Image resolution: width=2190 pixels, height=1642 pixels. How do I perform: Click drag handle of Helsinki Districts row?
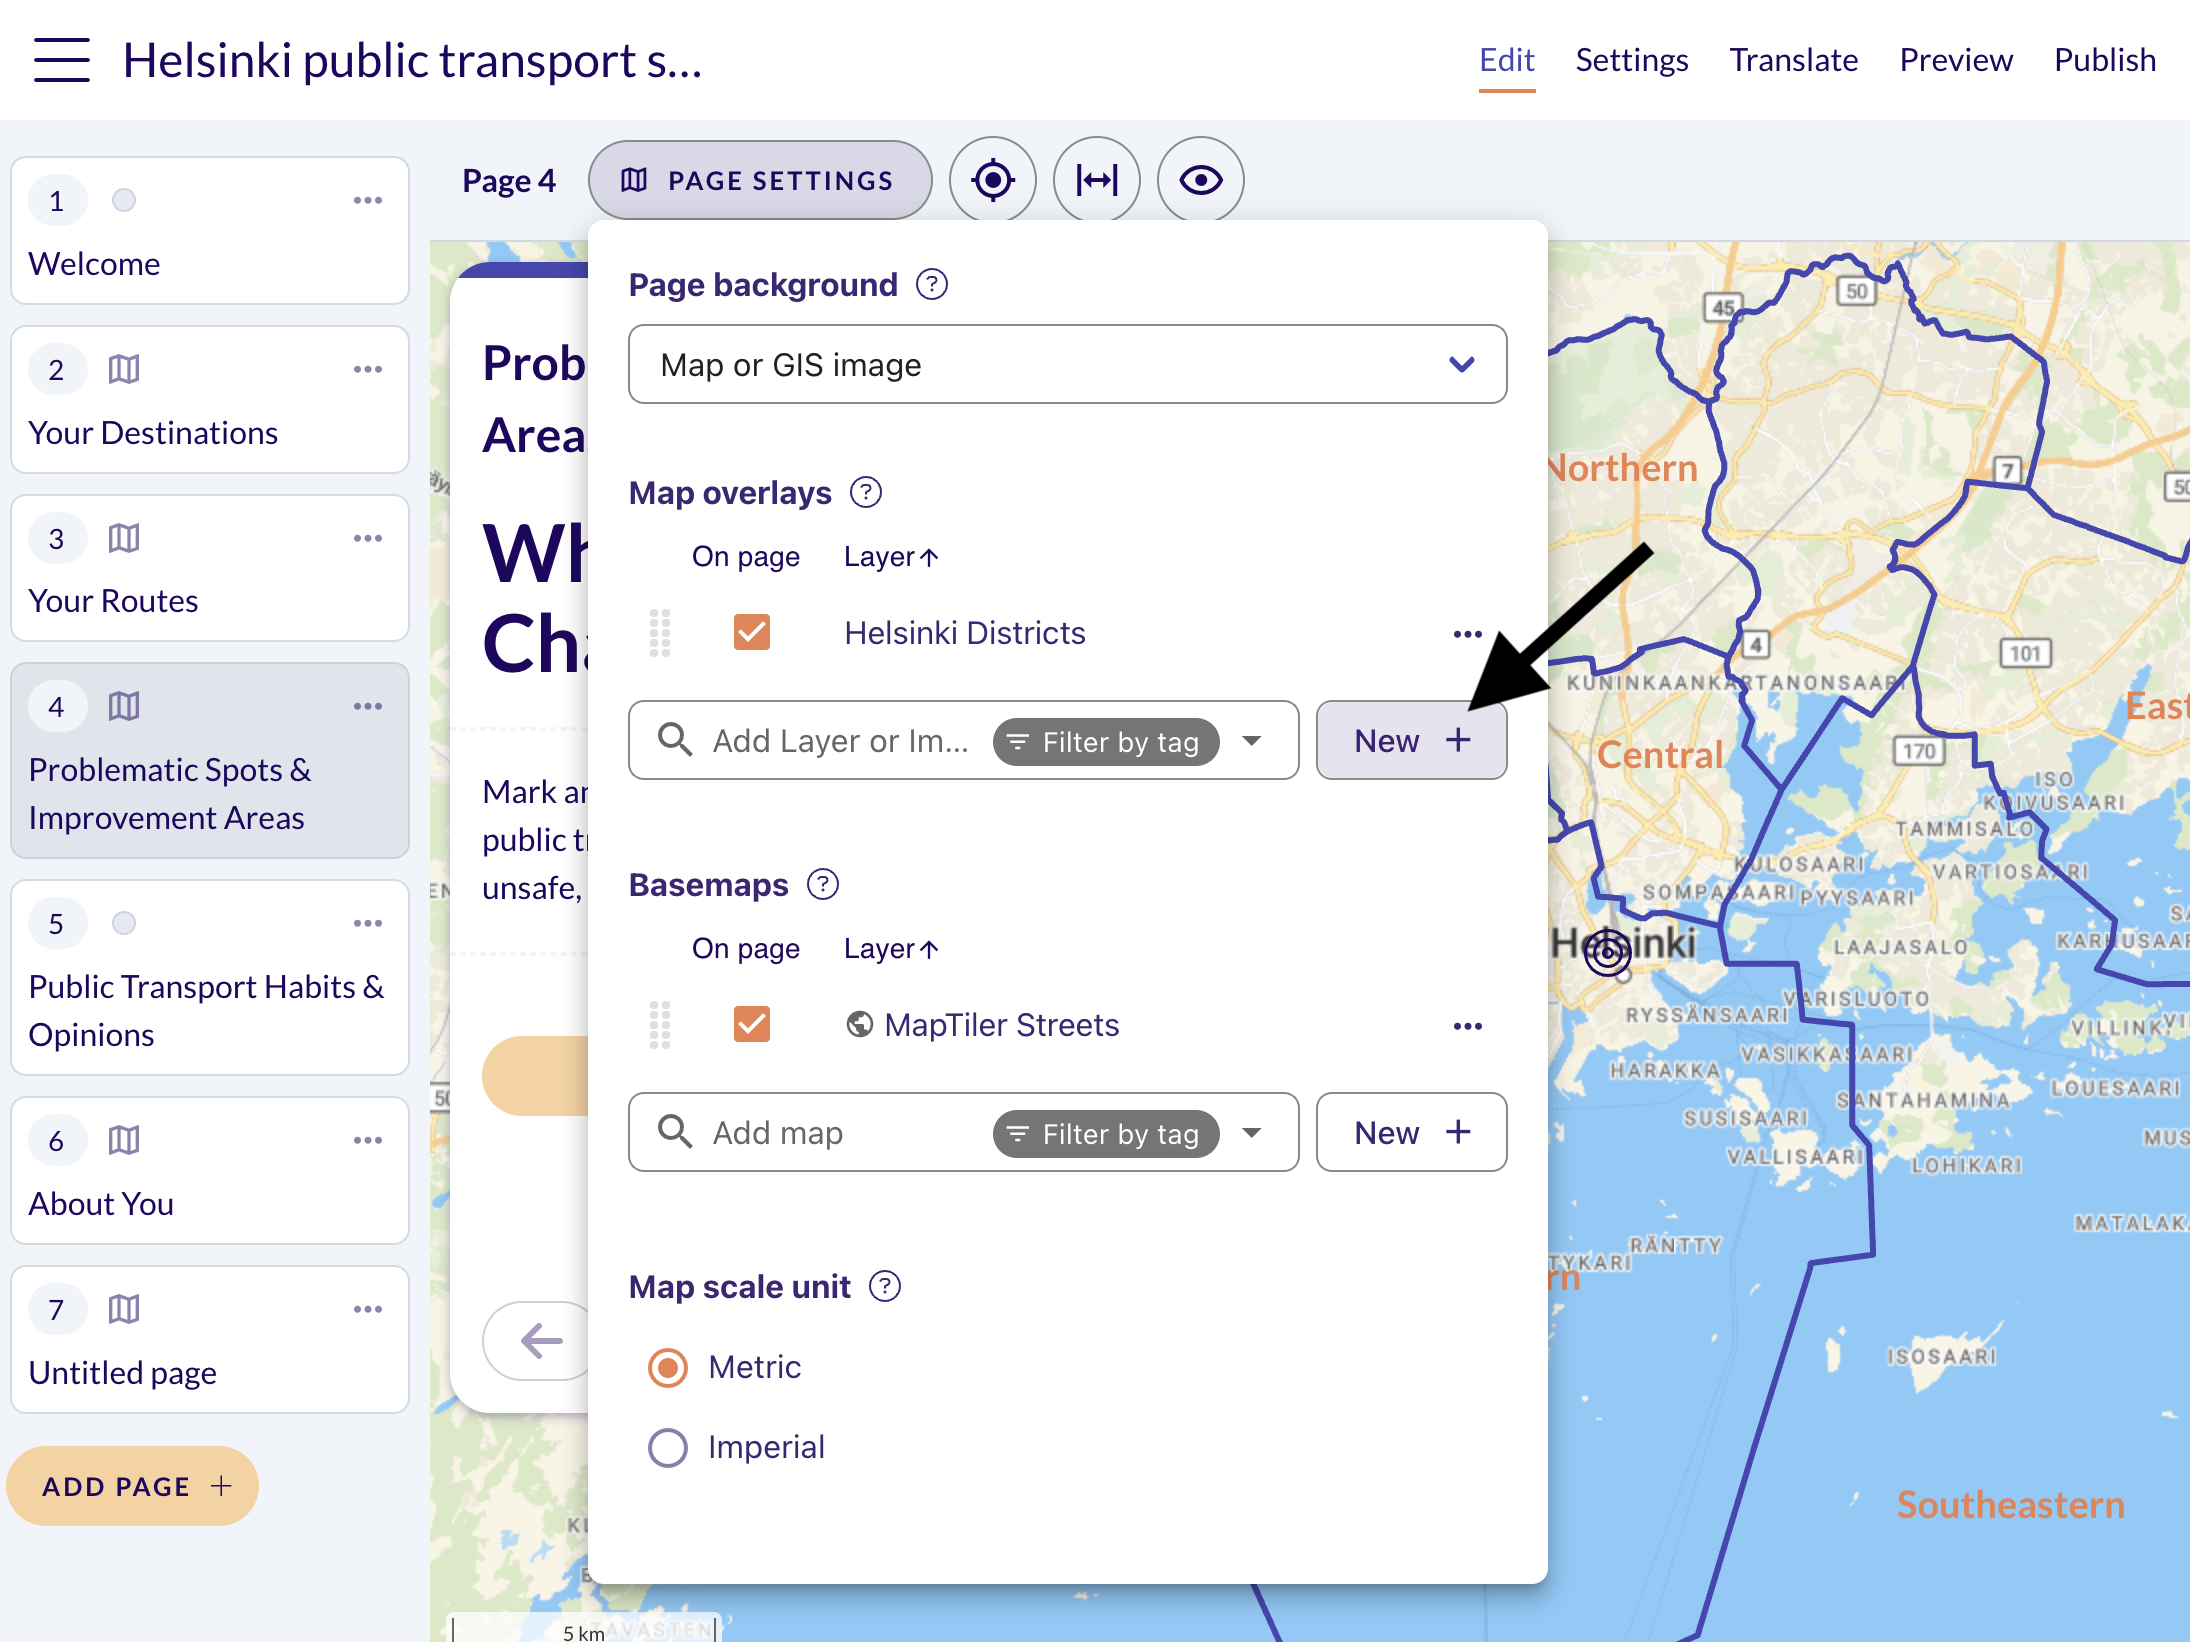[659, 633]
